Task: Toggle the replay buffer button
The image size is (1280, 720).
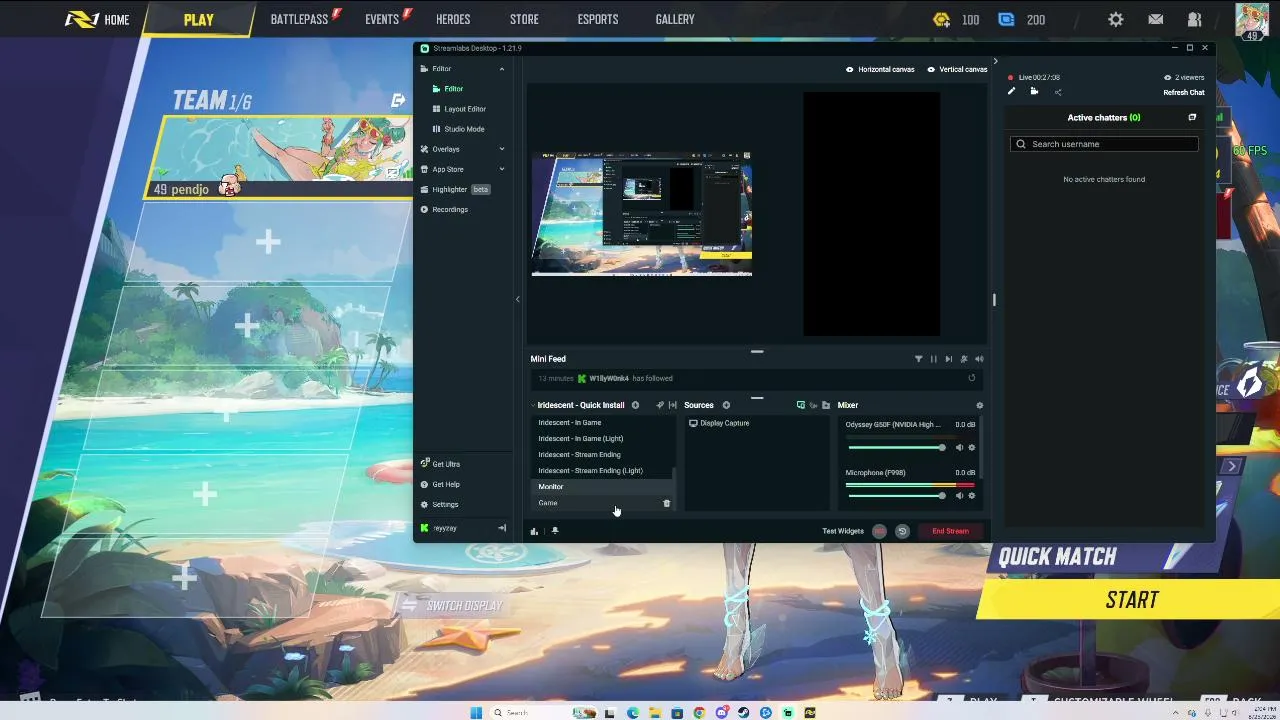Action: pos(902,531)
